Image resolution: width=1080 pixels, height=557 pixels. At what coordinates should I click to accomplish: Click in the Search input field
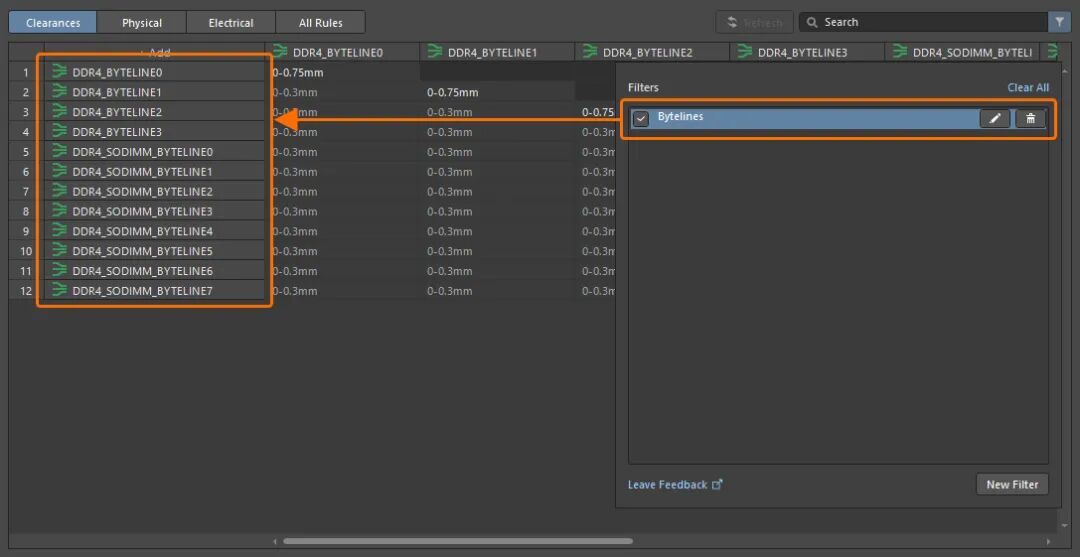click(x=930, y=22)
